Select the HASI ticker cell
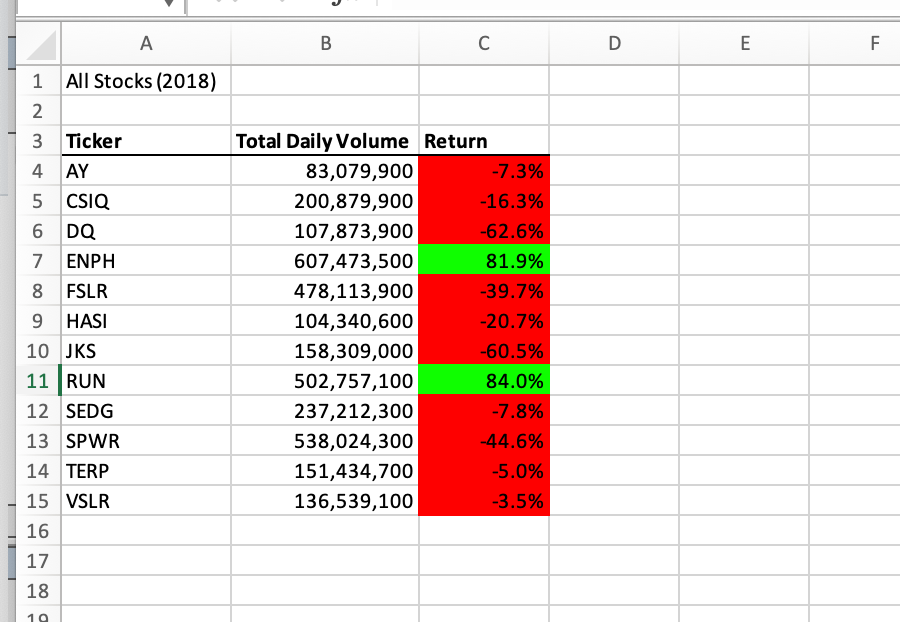 click(146, 321)
